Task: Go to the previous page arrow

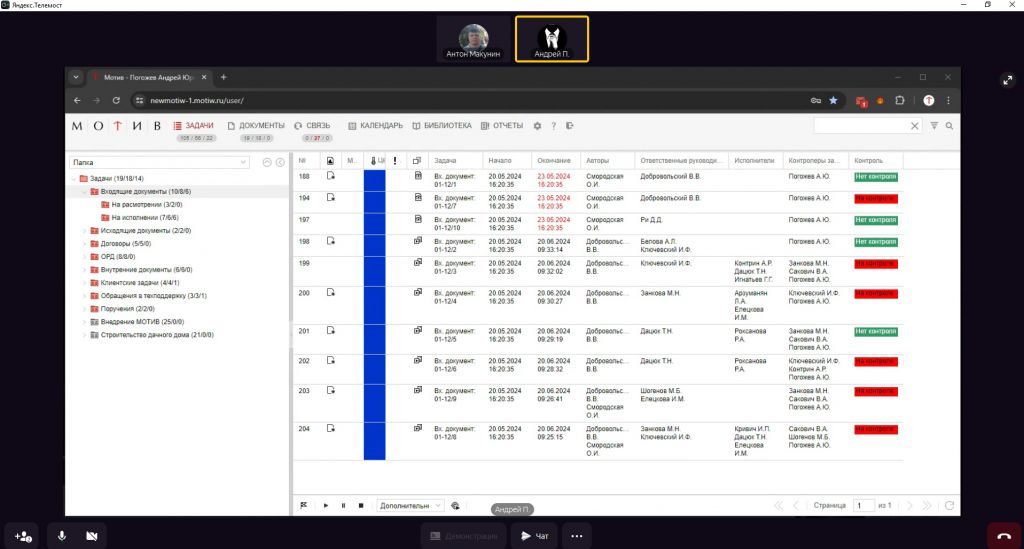Action: point(795,505)
